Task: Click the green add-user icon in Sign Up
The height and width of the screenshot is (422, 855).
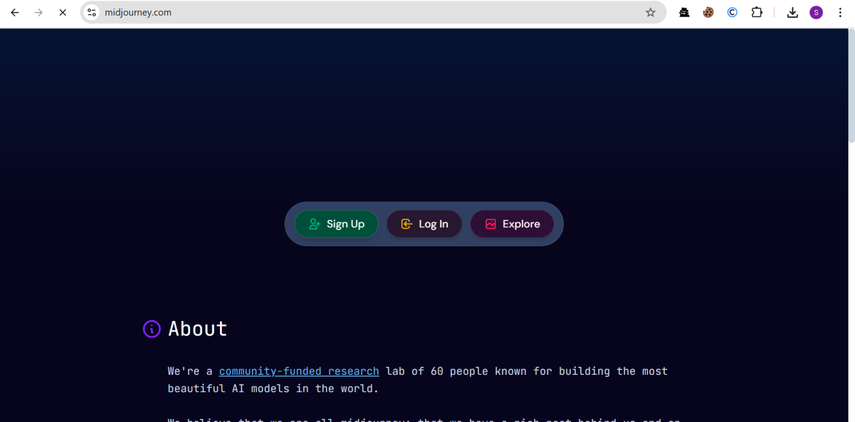Action: (314, 224)
